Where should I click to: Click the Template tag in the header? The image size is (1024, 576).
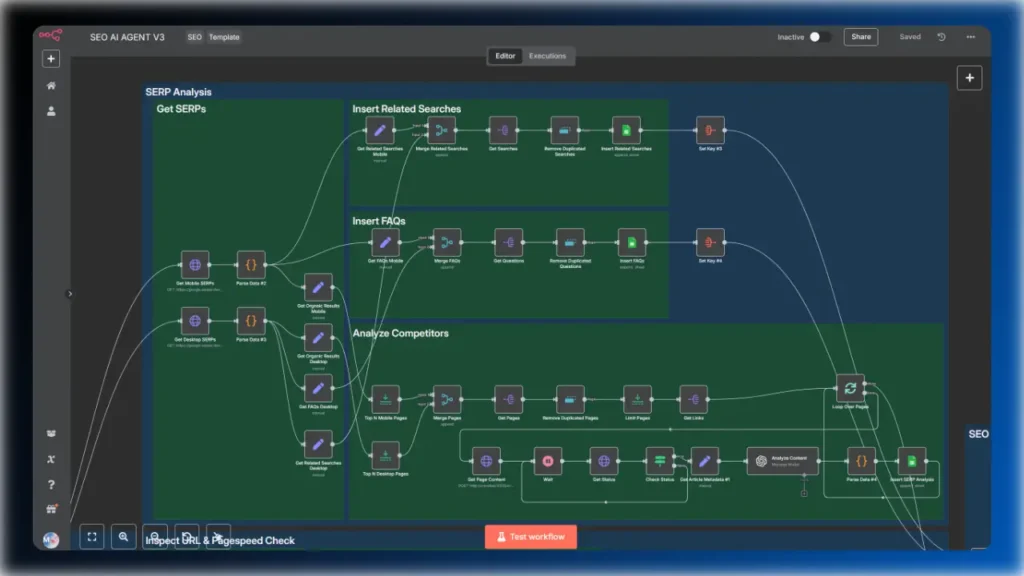[224, 37]
